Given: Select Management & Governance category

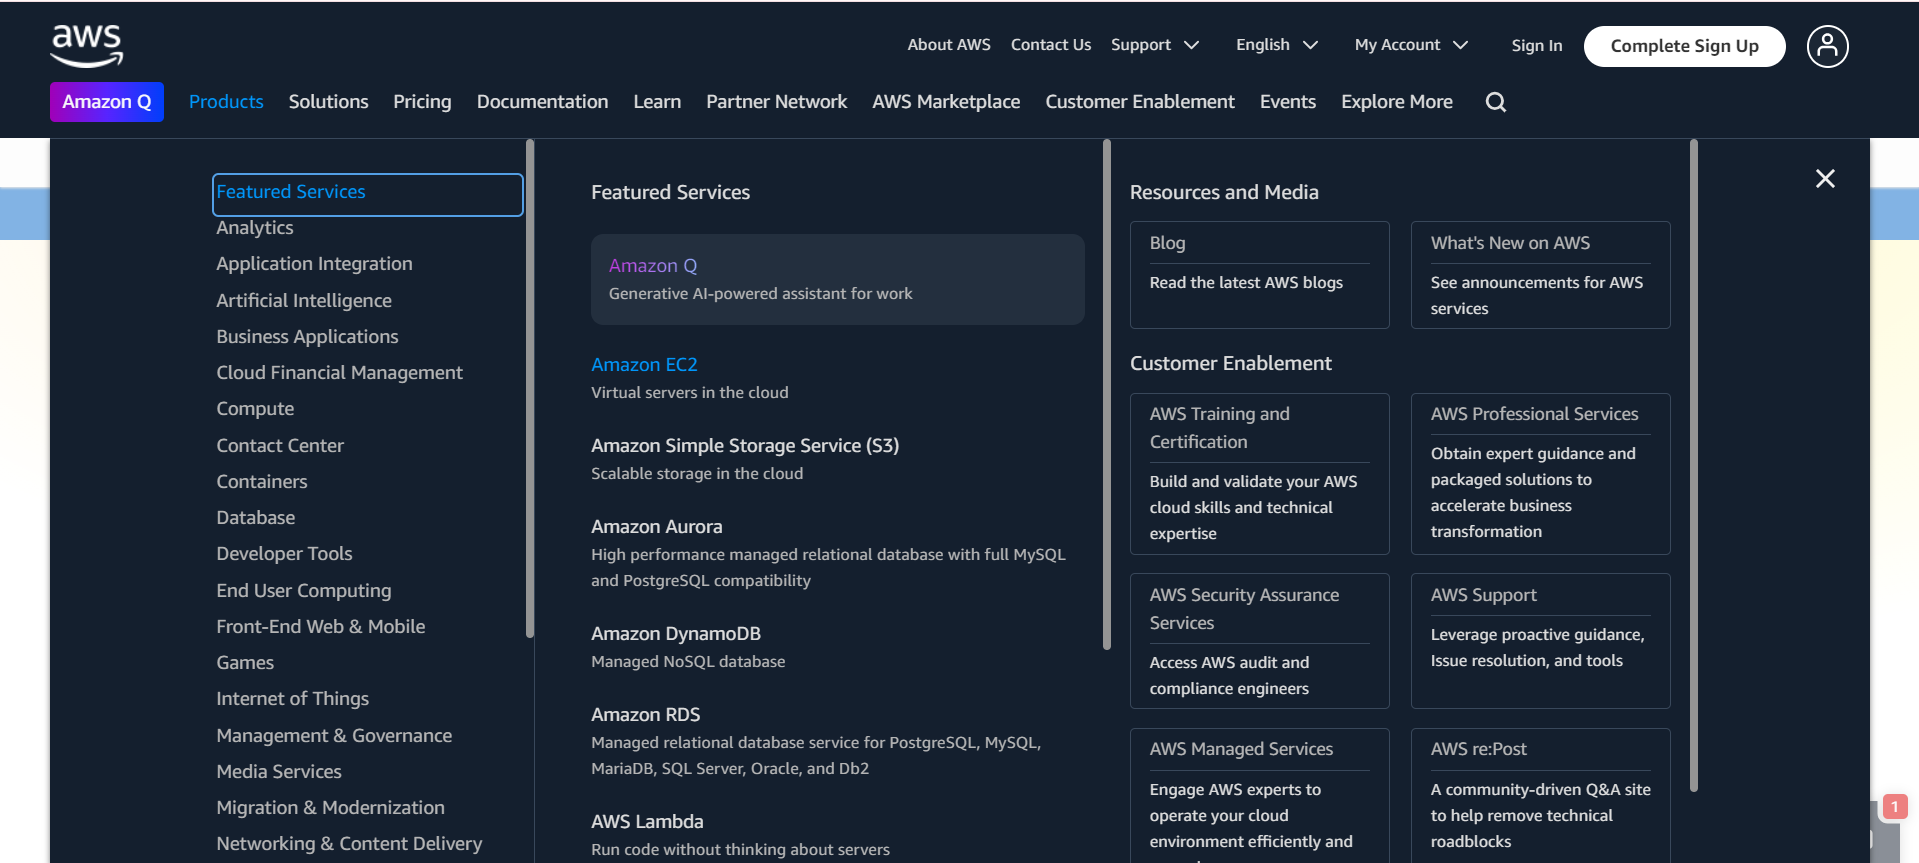Looking at the screenshot, I should coord(334,736).
